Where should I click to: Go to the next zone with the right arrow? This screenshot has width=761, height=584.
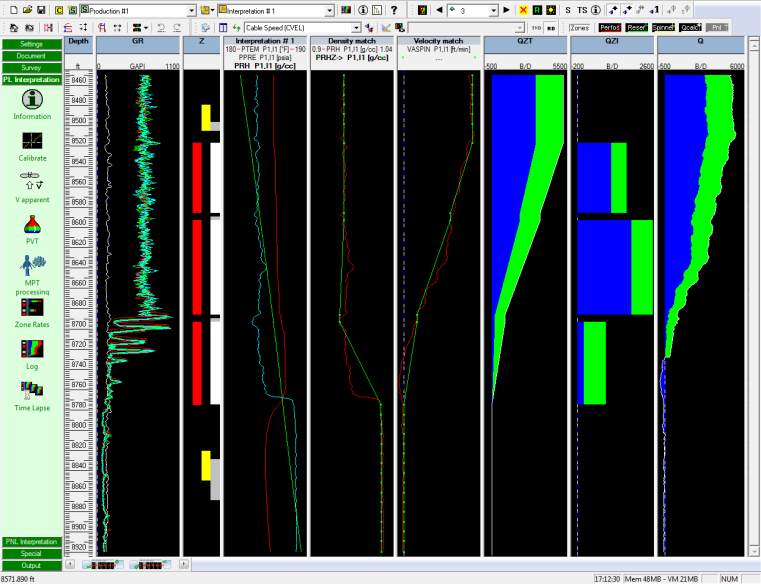[x=507, y=10]
